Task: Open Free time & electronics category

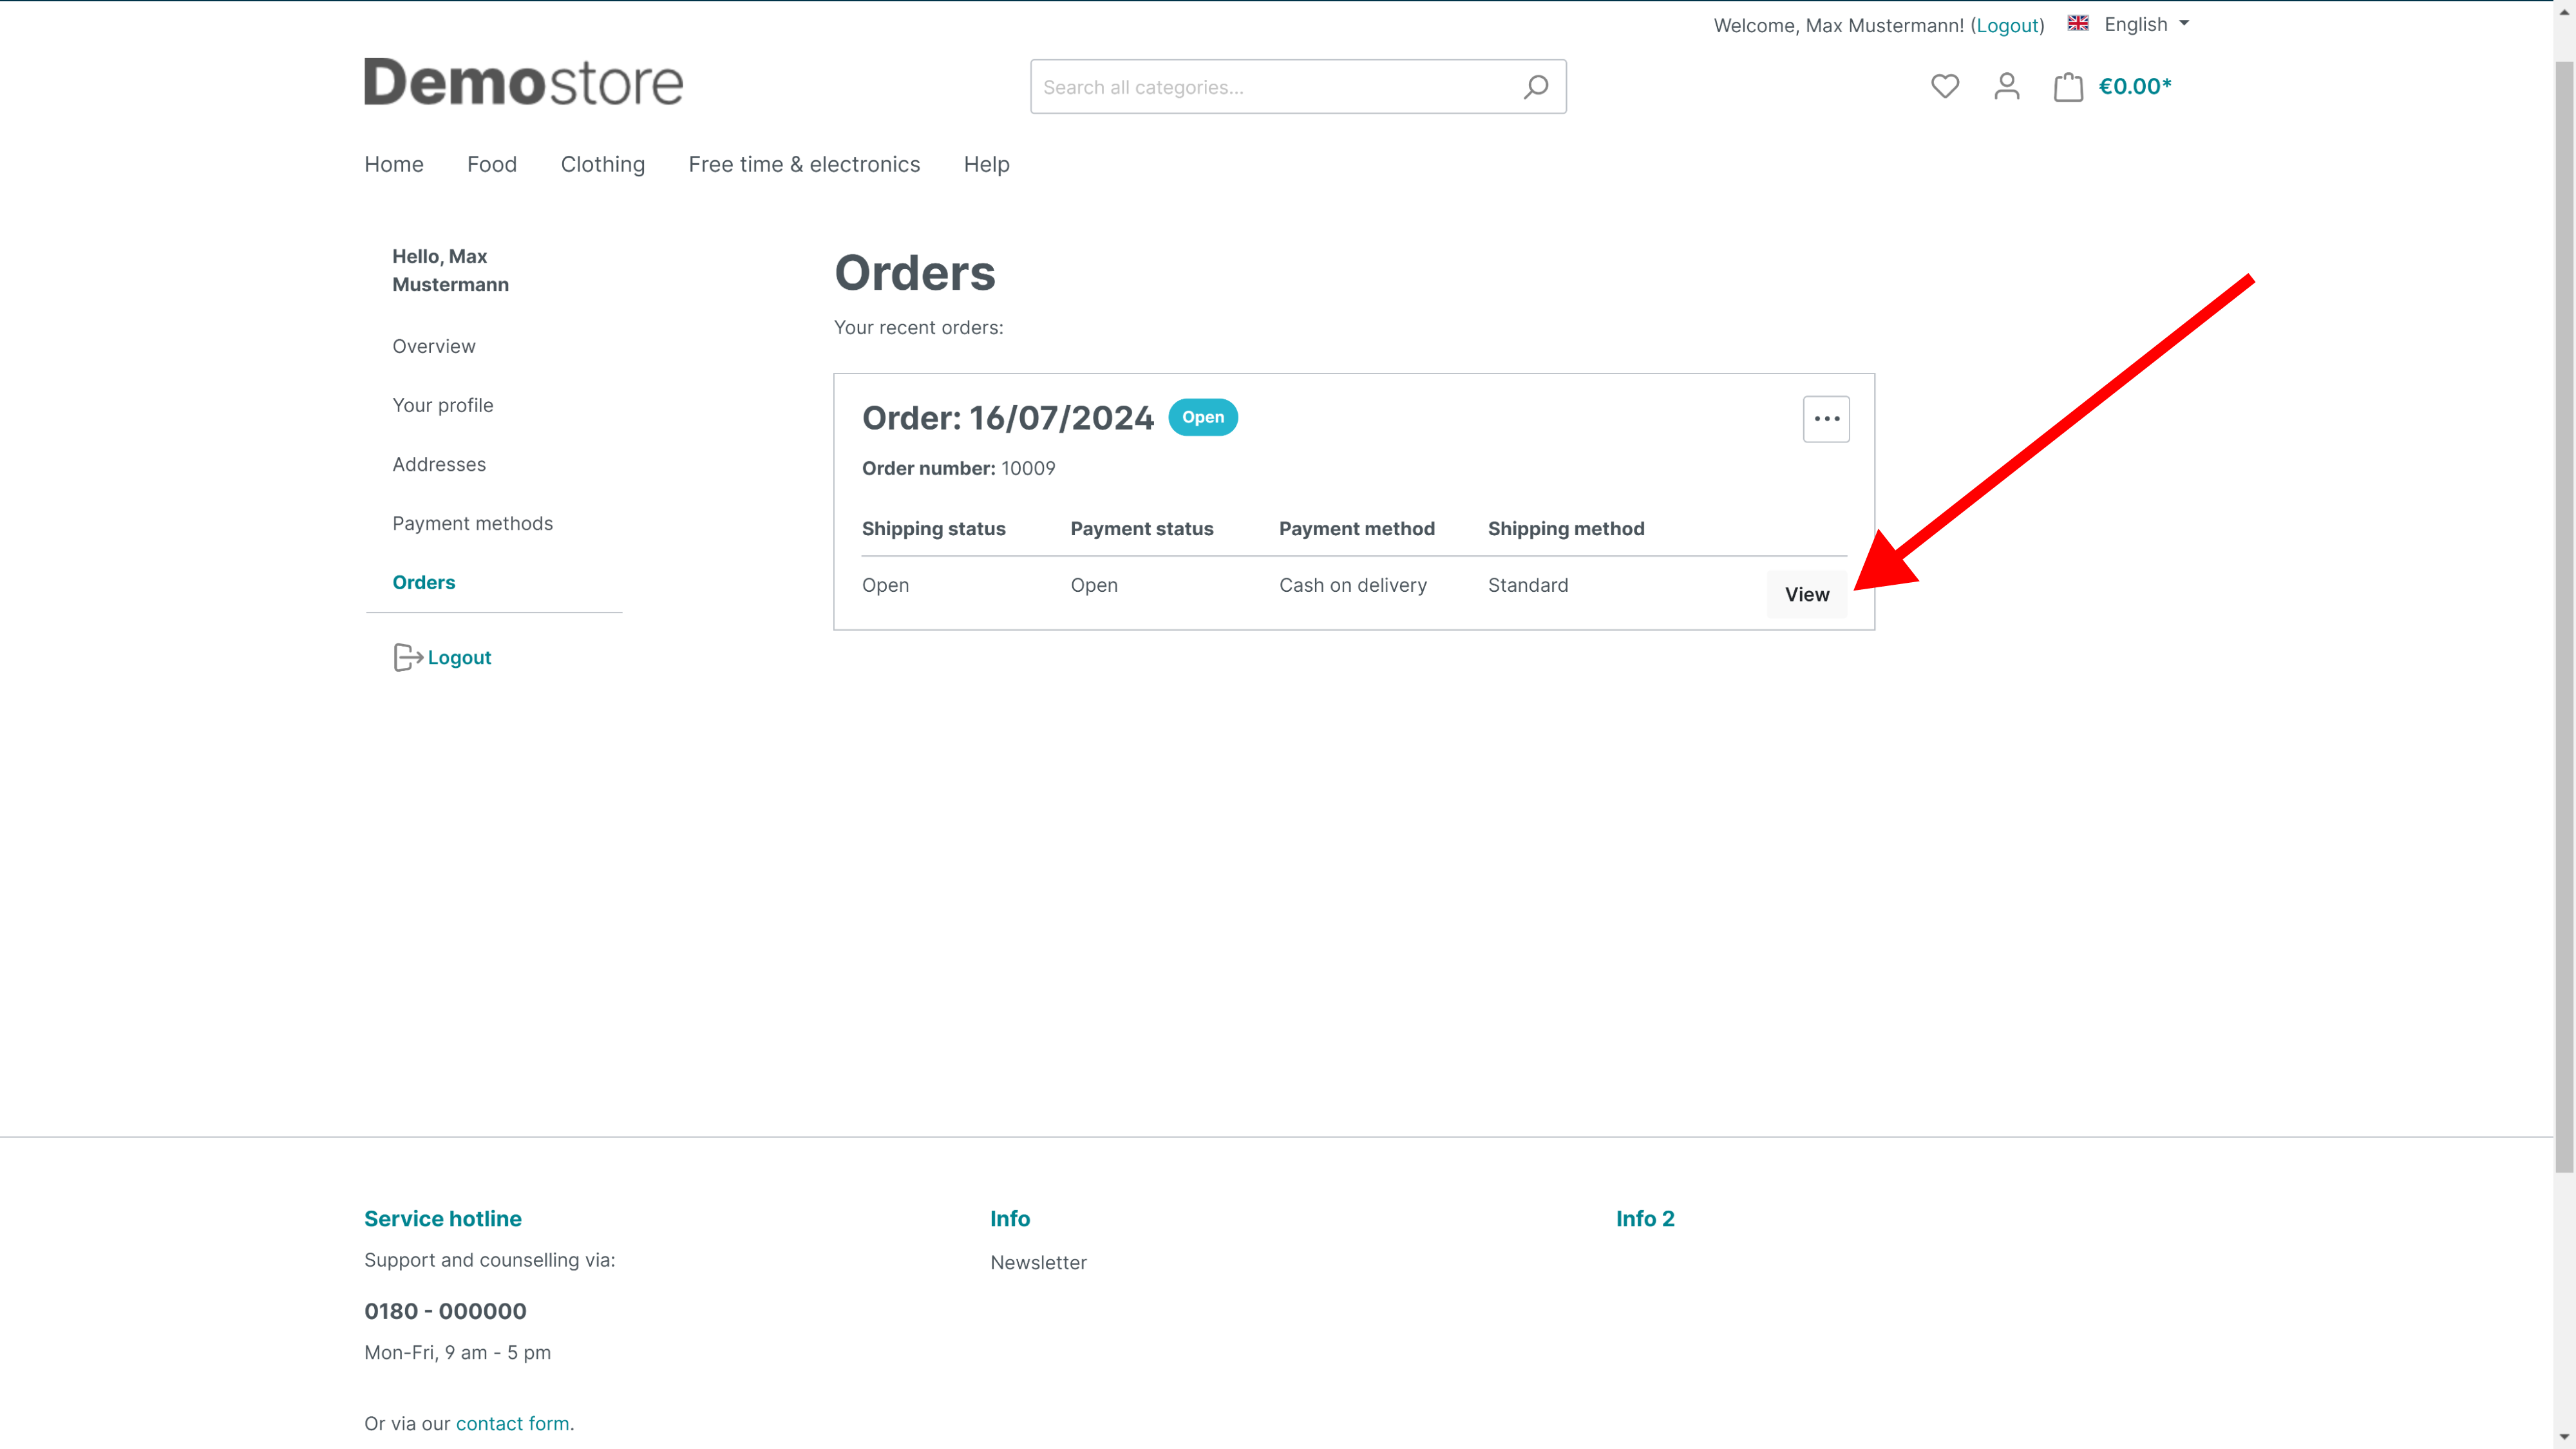Action: coord(804,164)
